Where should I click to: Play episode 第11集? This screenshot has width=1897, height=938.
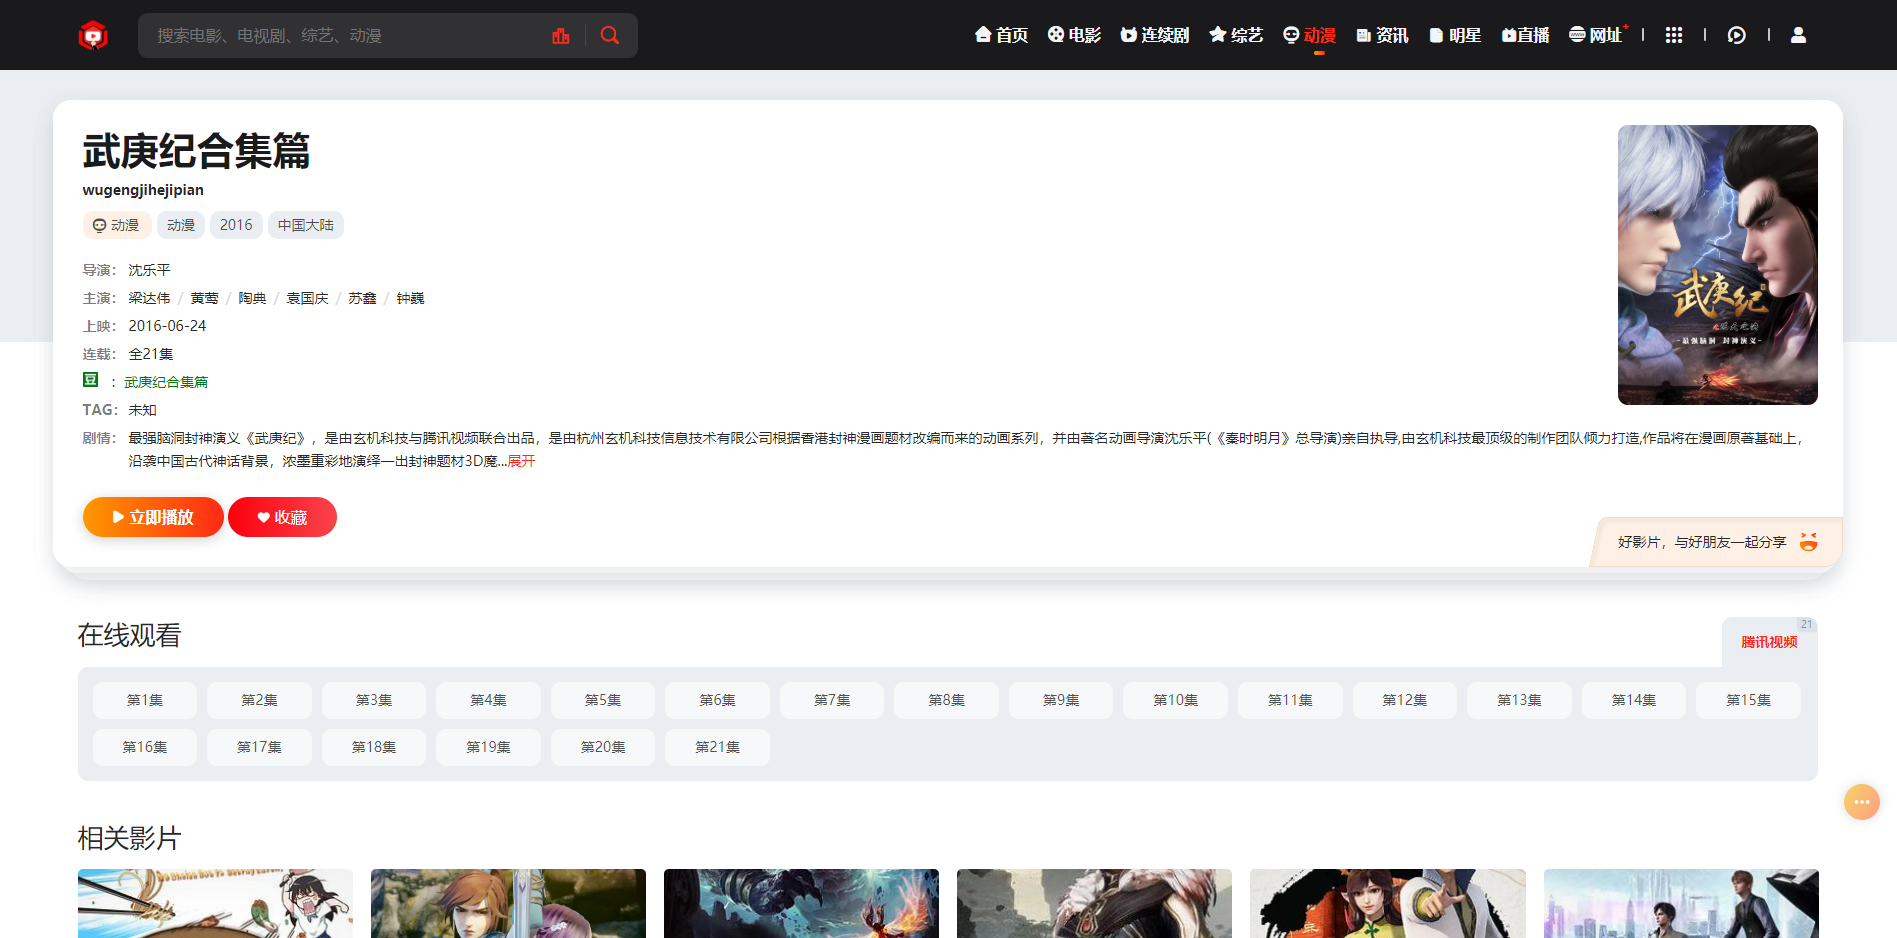pyautogui.click(x=1290, y=700)
